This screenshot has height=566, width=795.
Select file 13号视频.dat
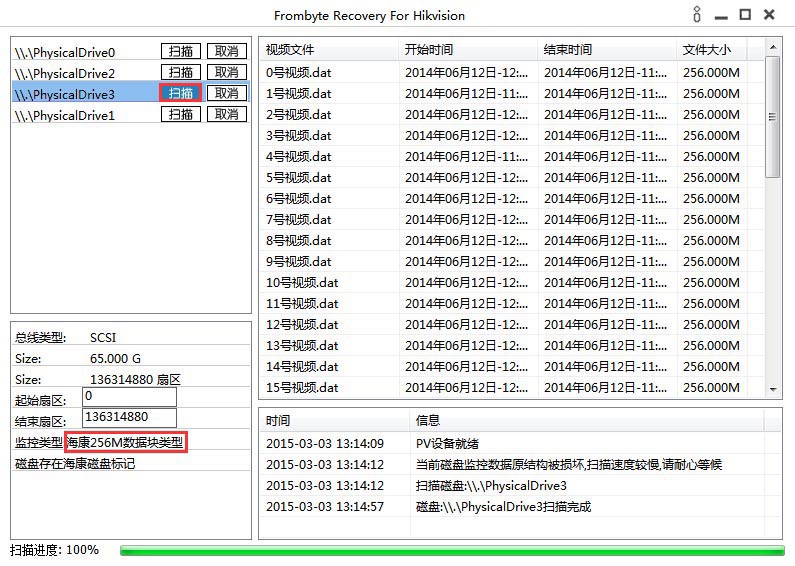(302, 346)
